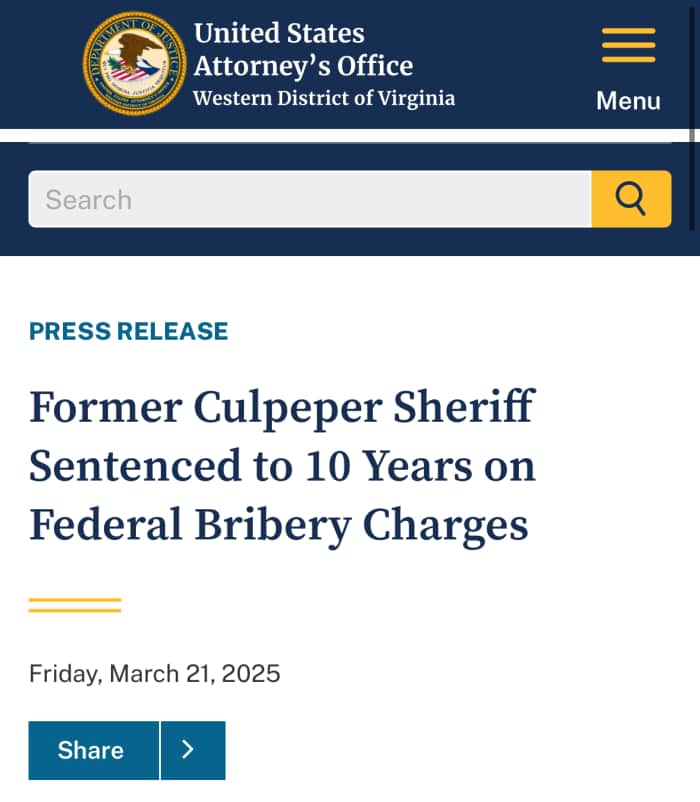Screen dimensions: 700x802
Task: Click the Share button
Action: tap(93, 750)
